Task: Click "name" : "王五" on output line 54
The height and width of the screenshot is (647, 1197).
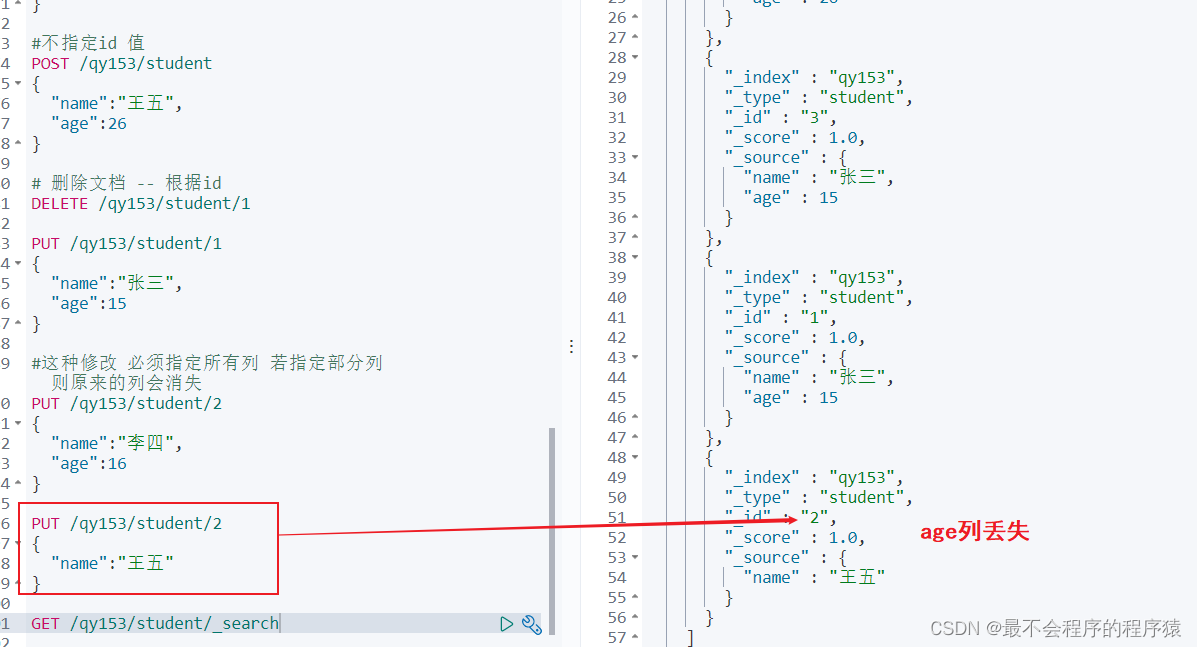Action: click(814, 578)
